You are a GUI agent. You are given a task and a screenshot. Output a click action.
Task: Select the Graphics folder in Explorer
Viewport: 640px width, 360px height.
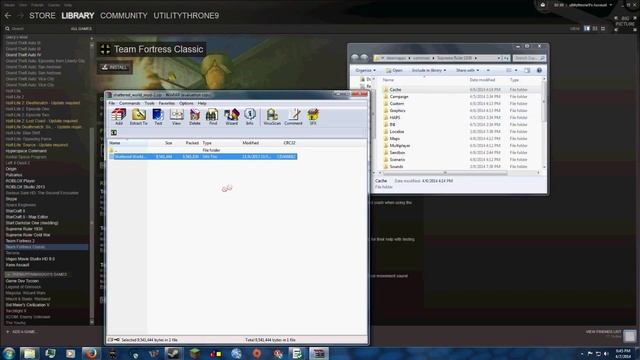pos(397,111)
